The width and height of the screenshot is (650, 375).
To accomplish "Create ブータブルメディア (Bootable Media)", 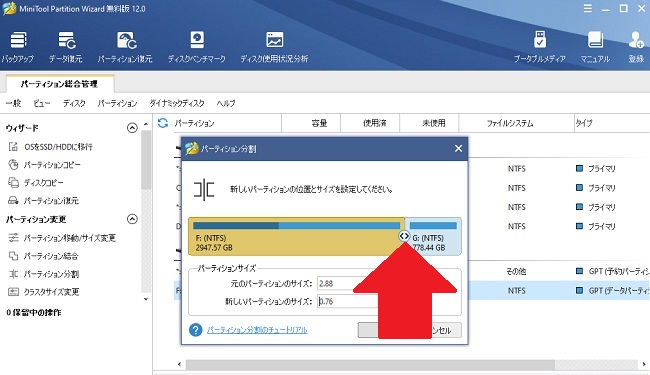I will pyautogui.click(x=540, y=47).
